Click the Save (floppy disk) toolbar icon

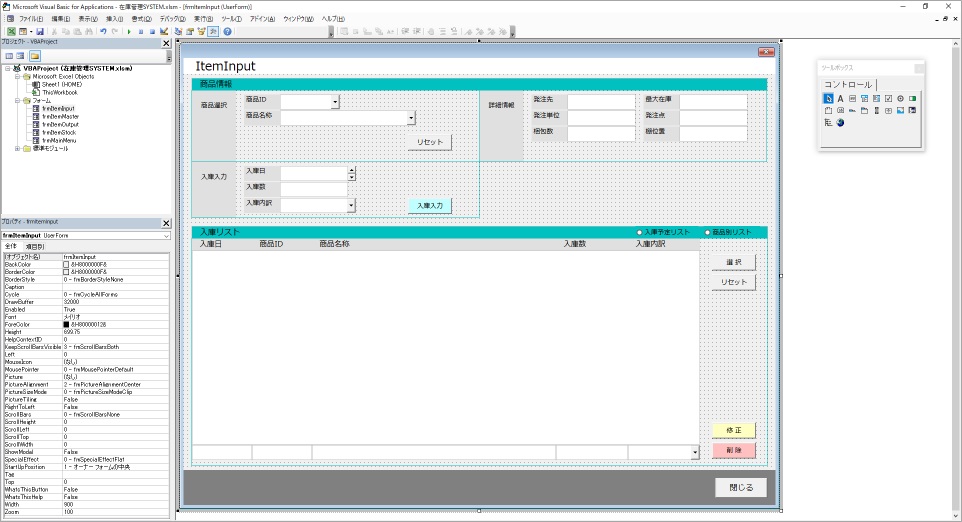[40, 31]
